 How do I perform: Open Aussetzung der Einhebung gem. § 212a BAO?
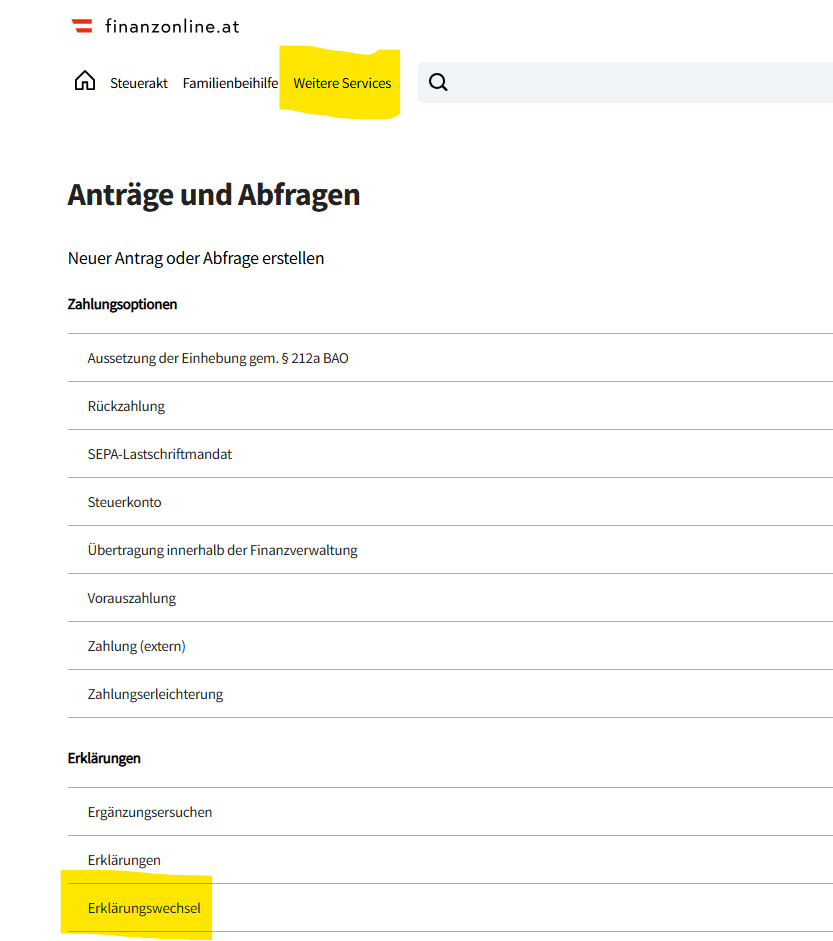click(x=218, y=358)
